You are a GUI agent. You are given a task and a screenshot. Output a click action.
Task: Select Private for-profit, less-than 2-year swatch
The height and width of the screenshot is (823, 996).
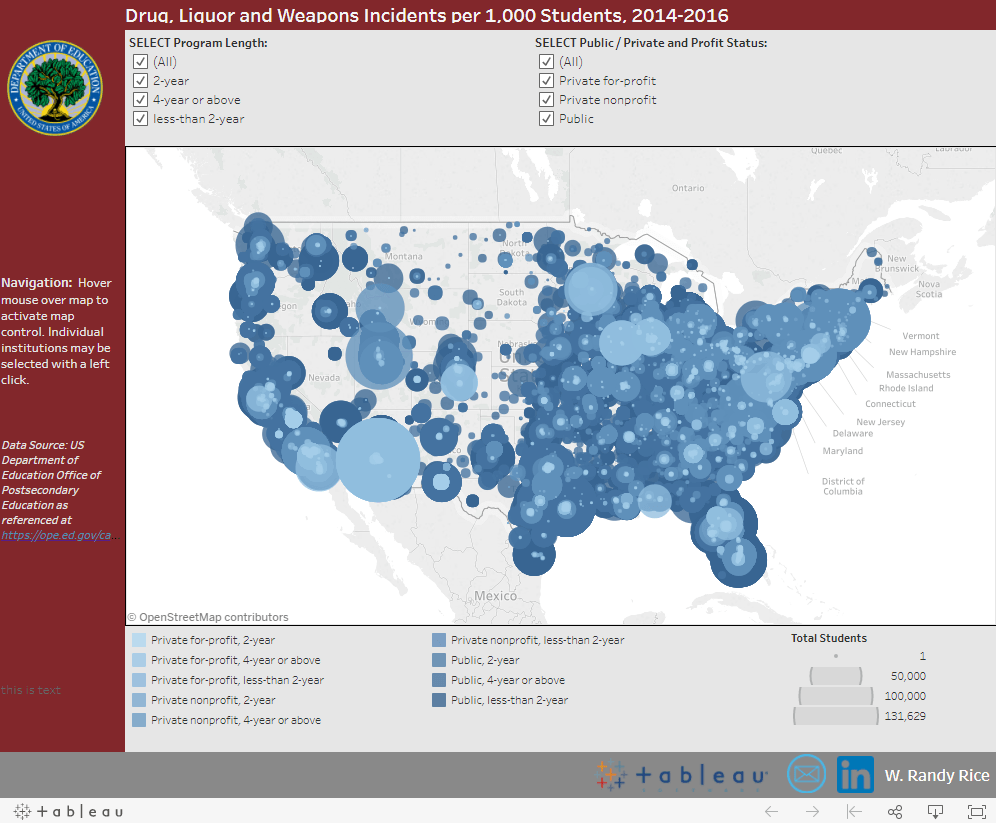[x=138, y=680]
